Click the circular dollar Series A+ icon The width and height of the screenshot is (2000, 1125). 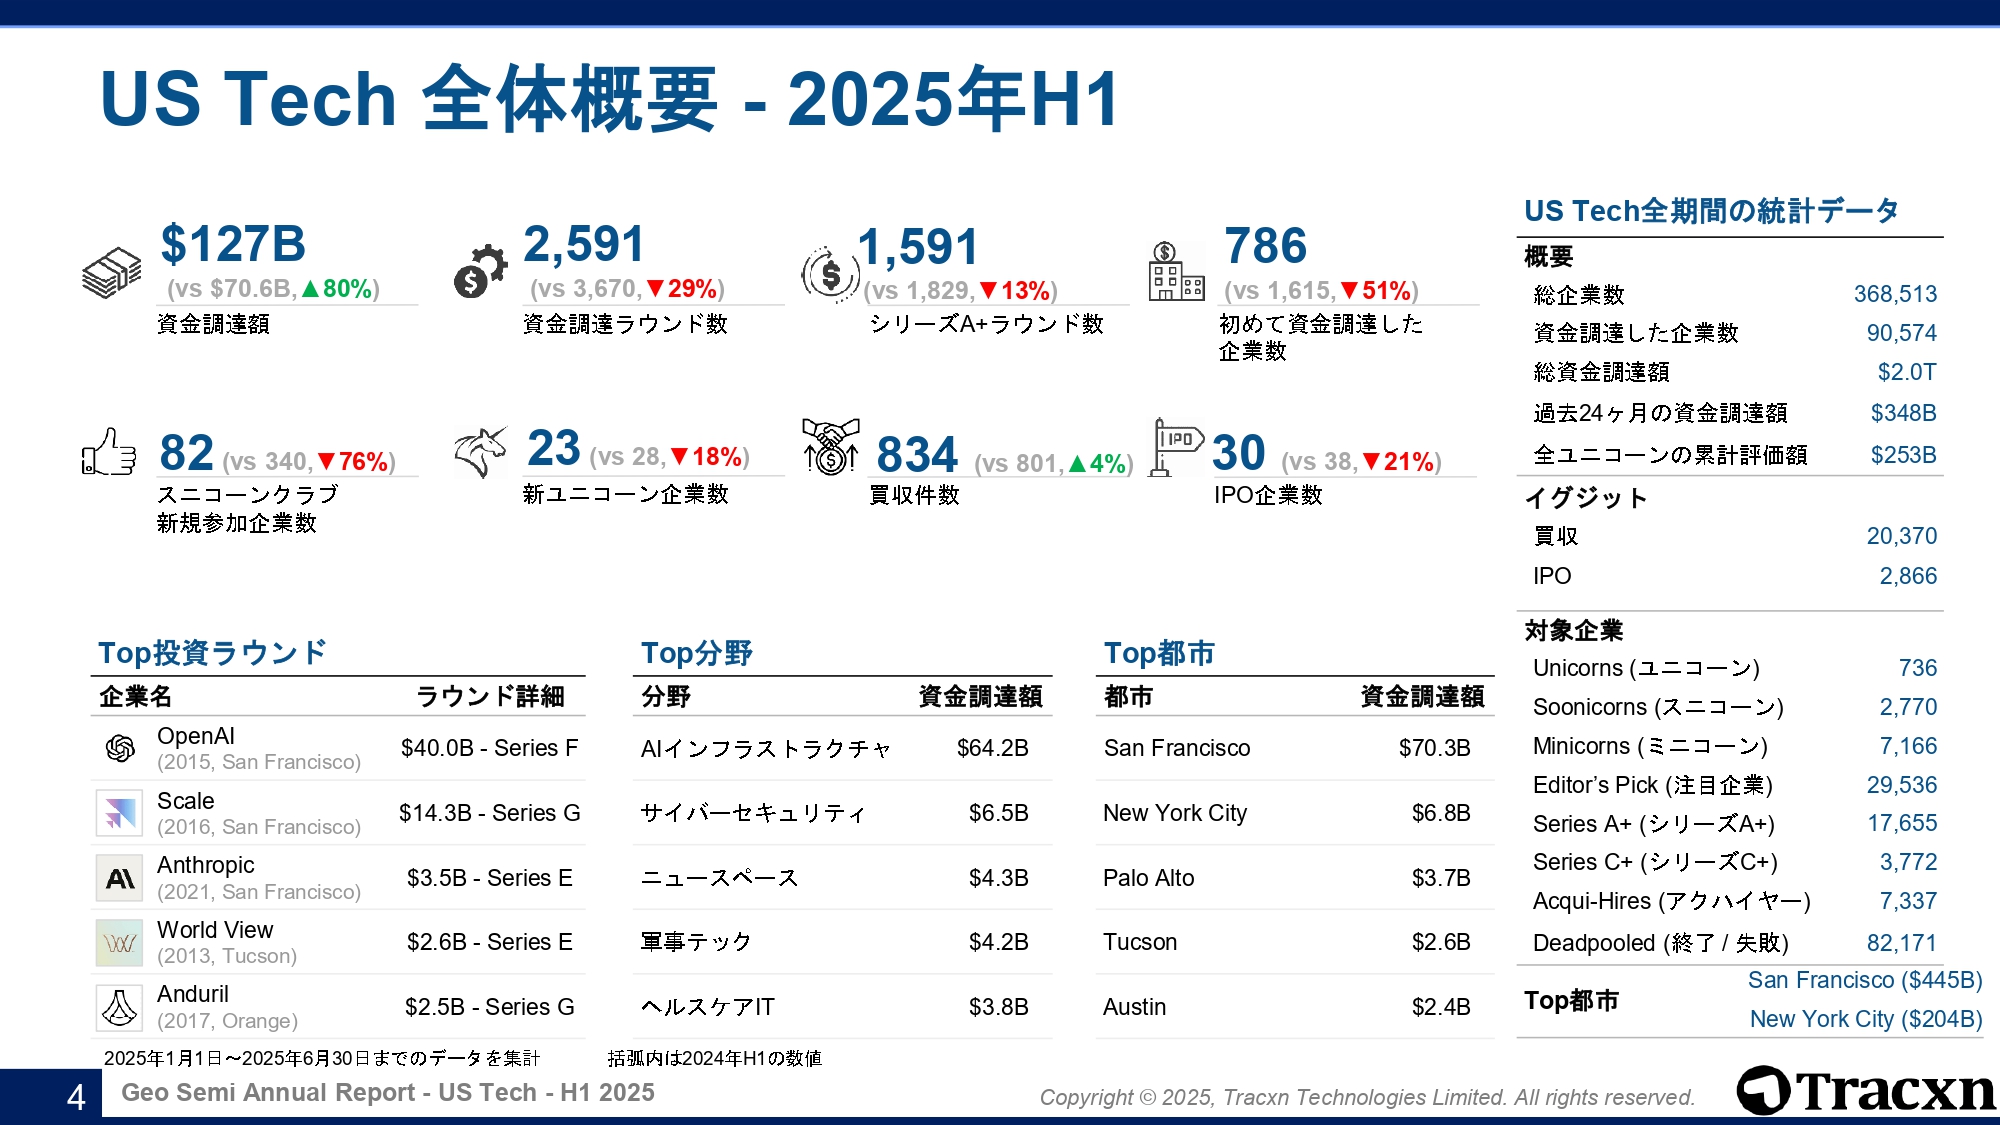830,272
